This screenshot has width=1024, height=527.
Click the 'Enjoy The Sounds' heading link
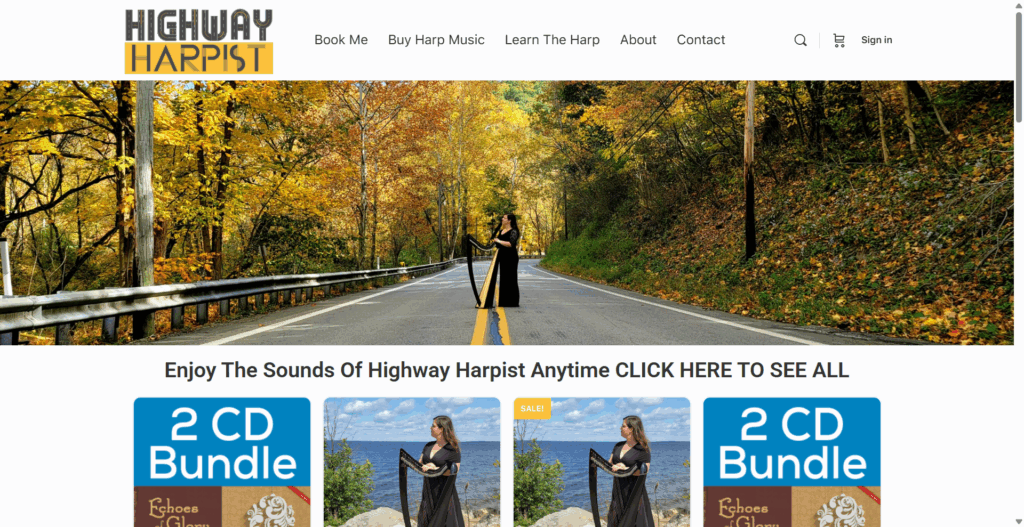coord(507,370)
